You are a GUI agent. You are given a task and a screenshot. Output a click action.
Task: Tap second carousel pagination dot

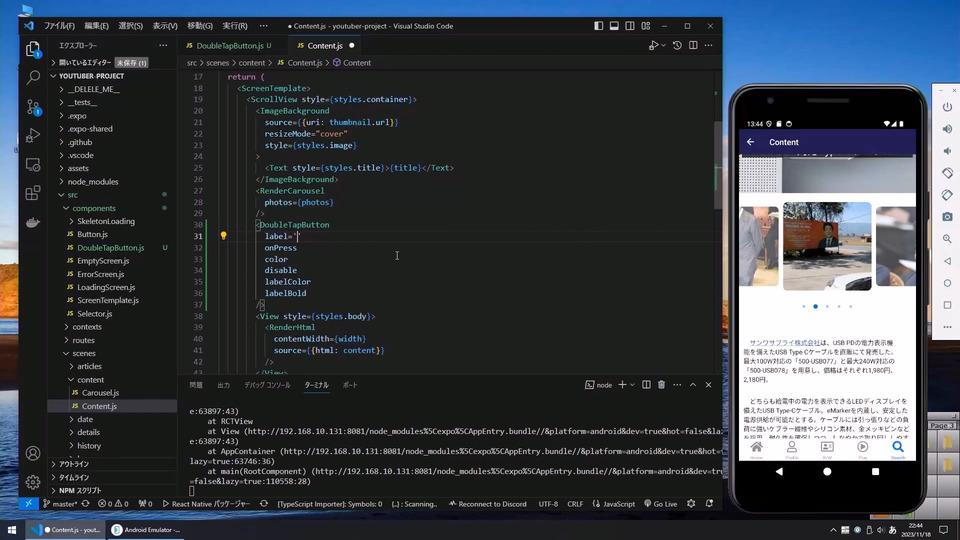pyautogui.click(x=816, y=306)
